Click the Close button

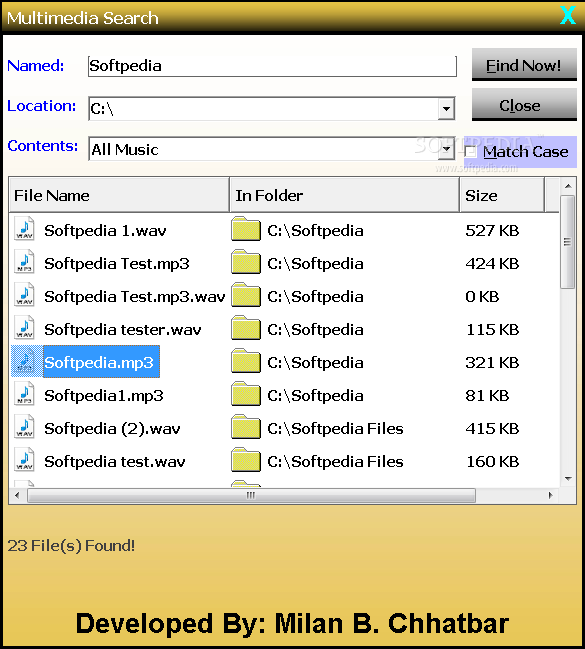pyautogui.click(x=524, y=105)
